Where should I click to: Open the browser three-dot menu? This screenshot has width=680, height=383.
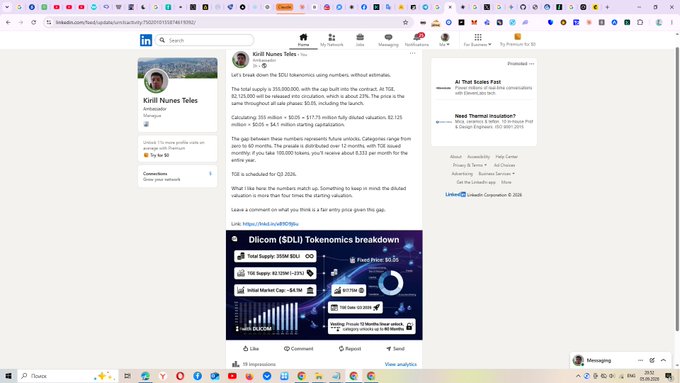coord(673,23)
